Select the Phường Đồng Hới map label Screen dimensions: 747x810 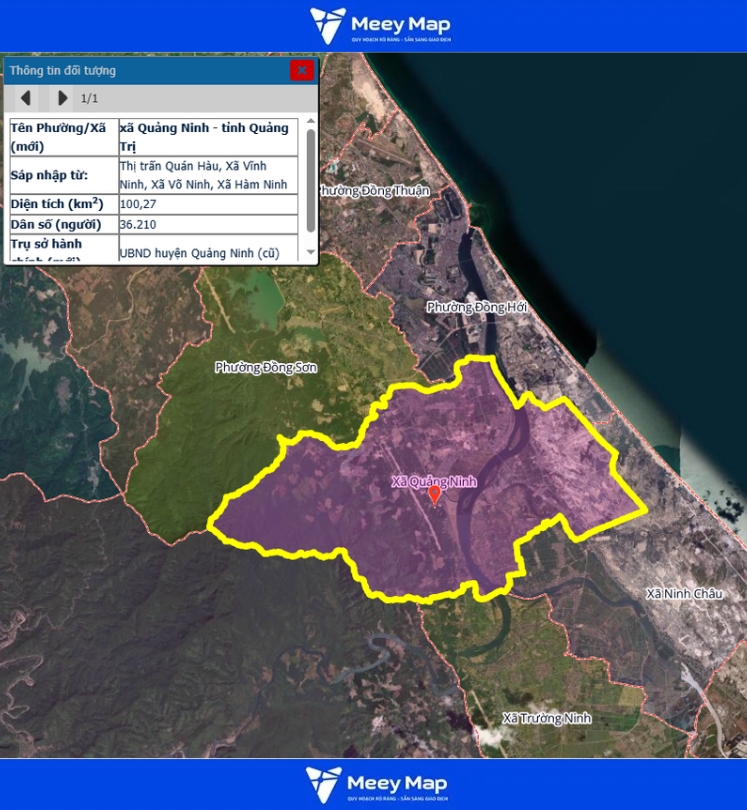(x=476, y=307)
